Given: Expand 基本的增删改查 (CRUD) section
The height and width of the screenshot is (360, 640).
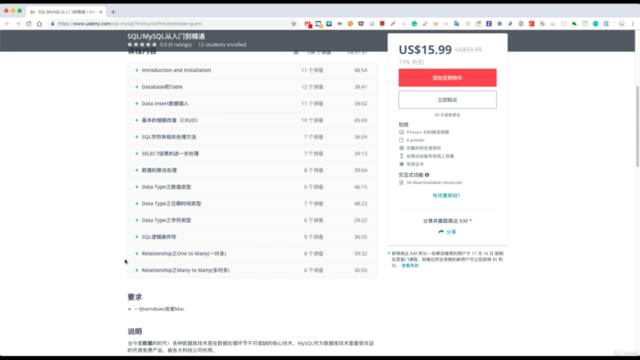Looking at the screenshot, I should point(252,120).
